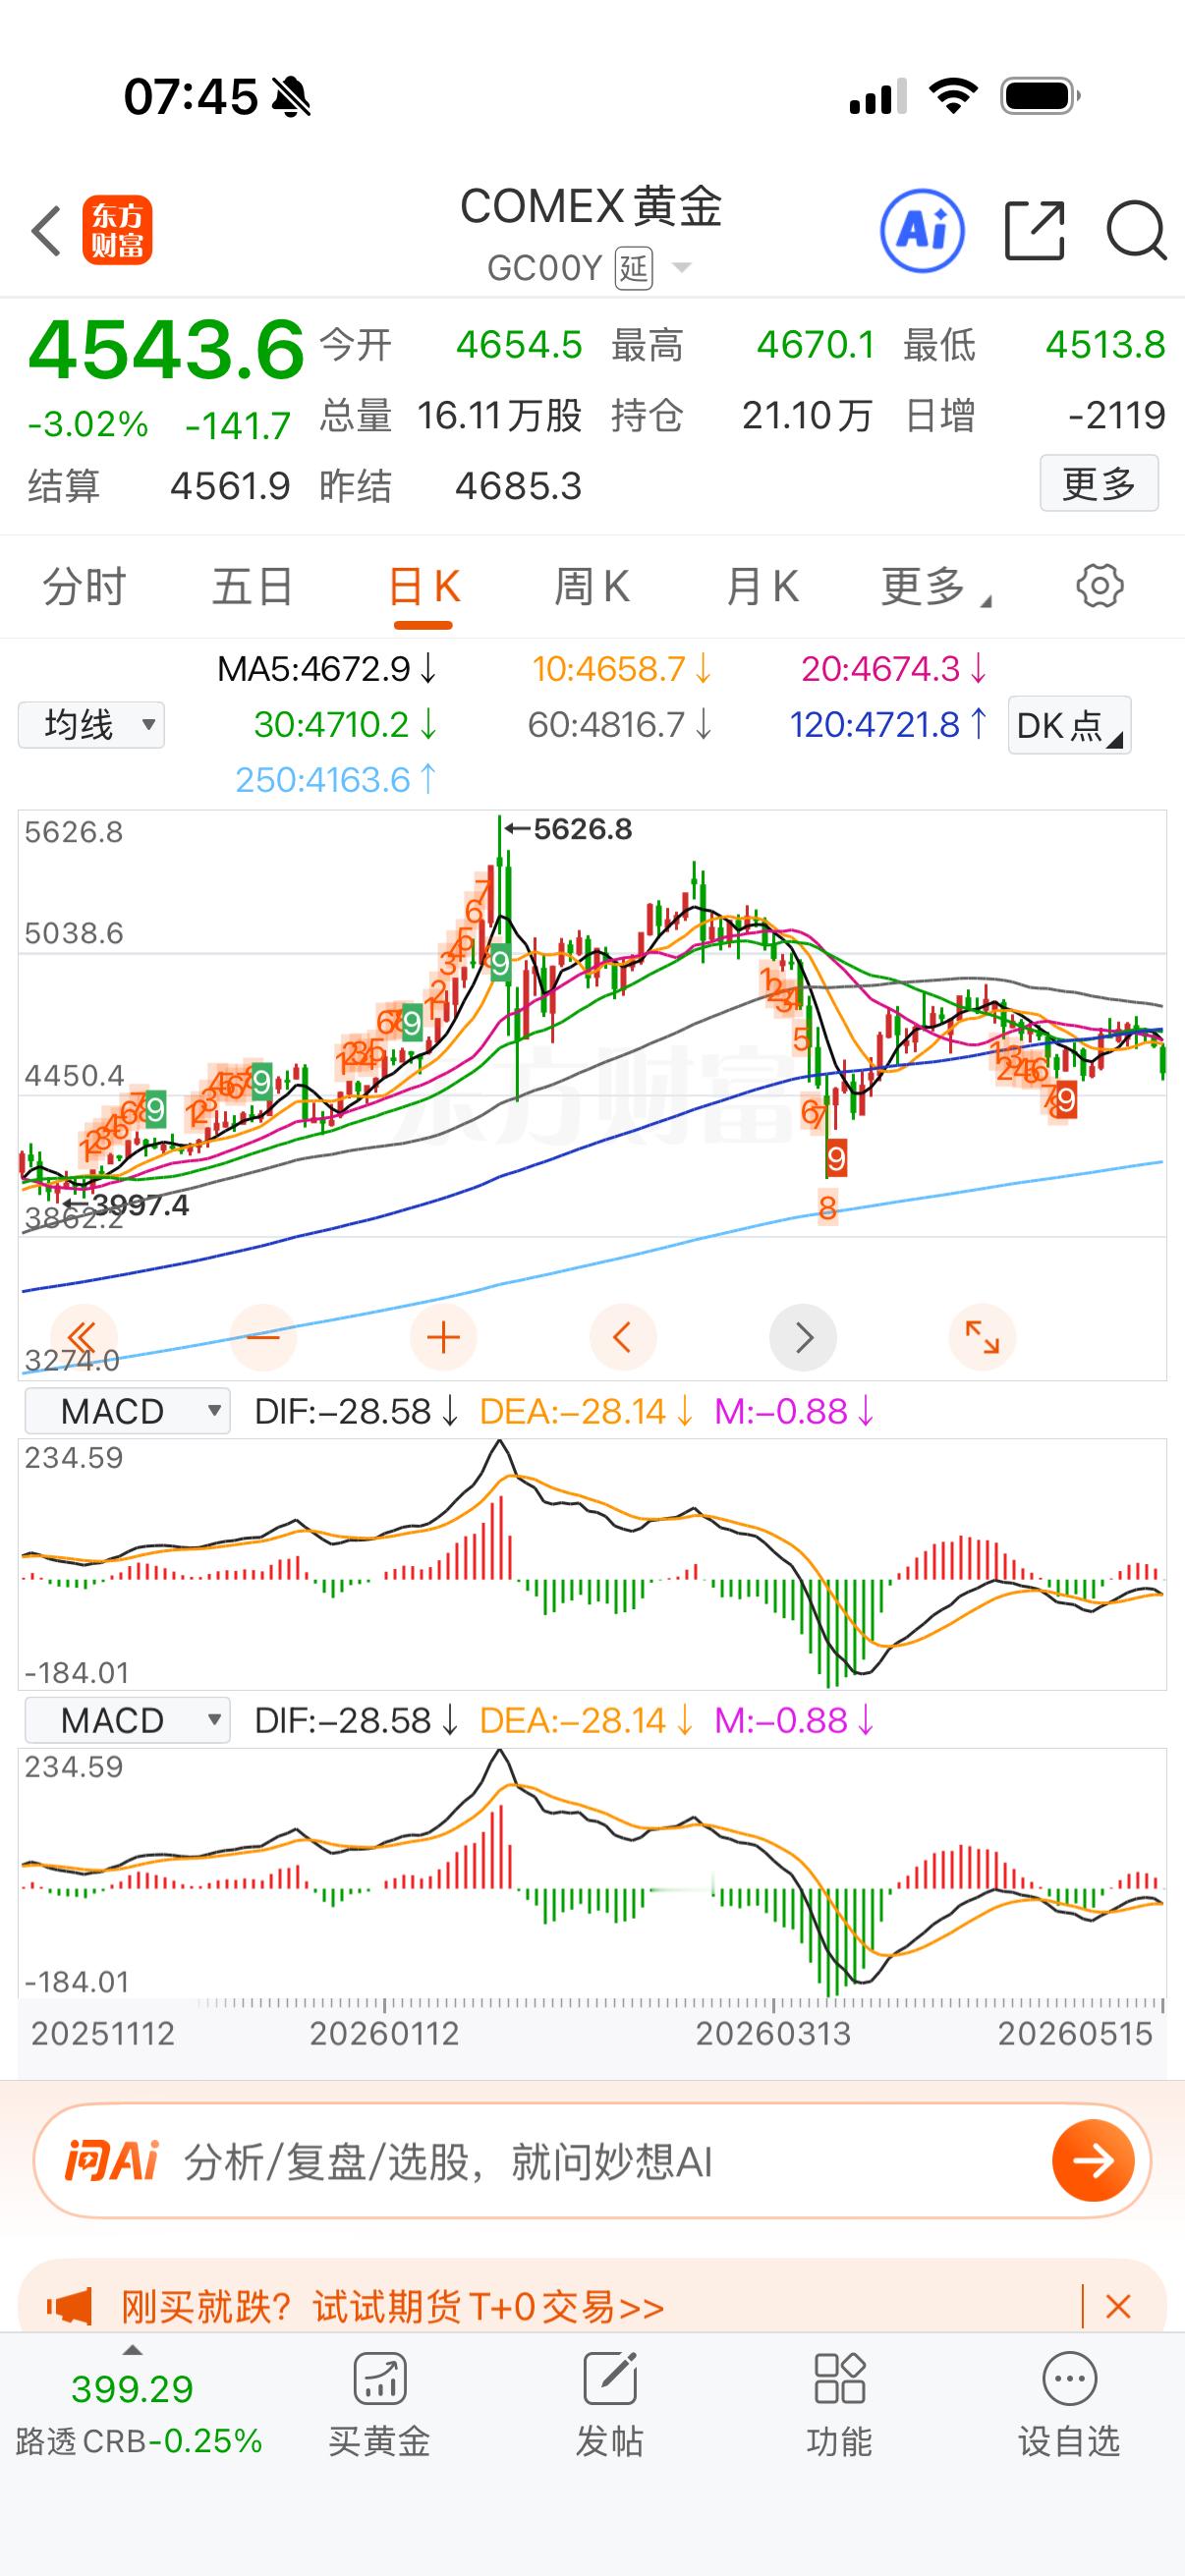The image size is (1185, 2576).
Task: Jump to earliest data with double-left arrow
Action: click(x=82, y=1337)
